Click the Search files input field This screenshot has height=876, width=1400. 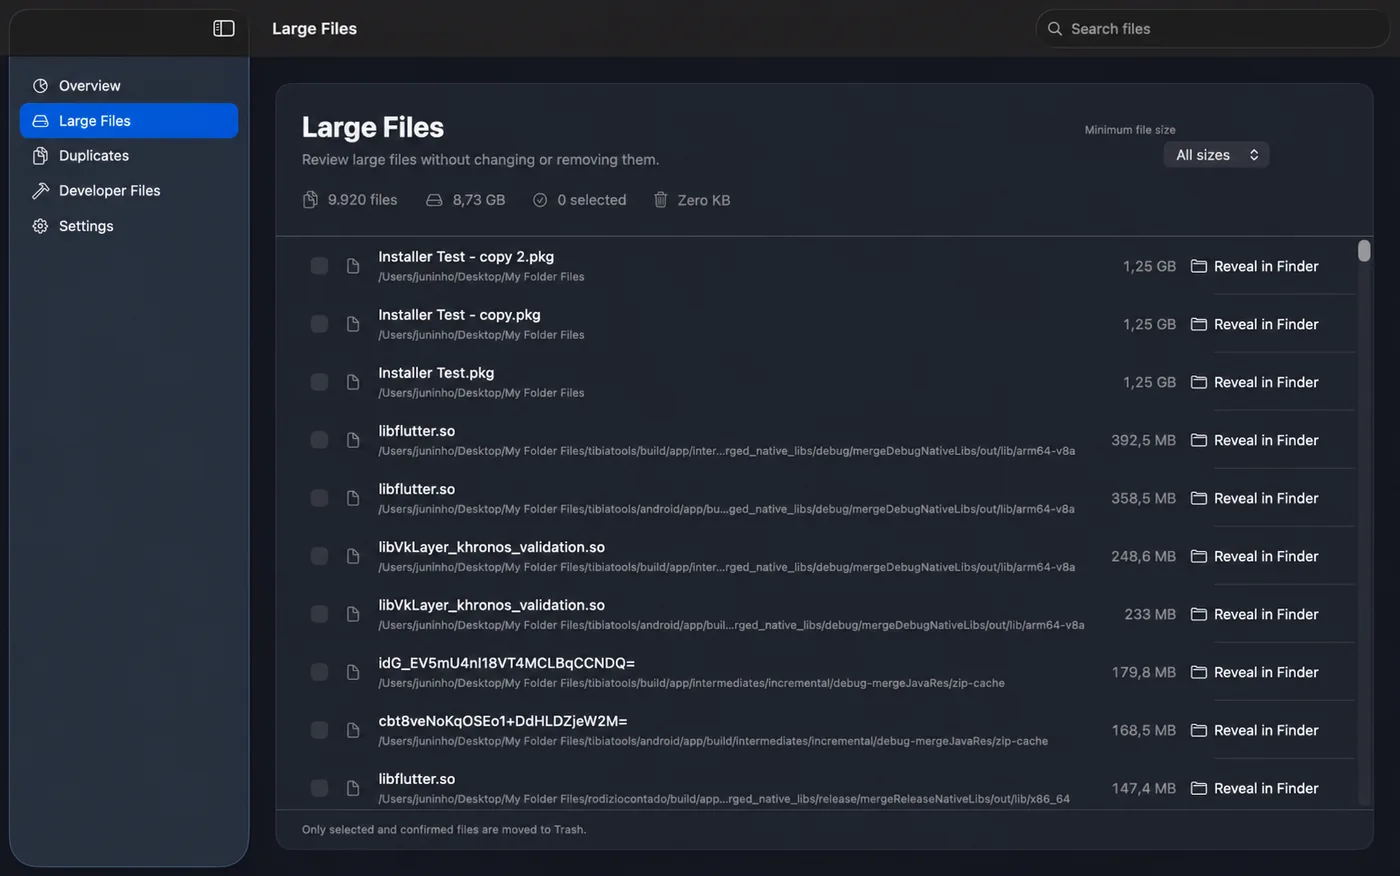[x=1212, y=29]
